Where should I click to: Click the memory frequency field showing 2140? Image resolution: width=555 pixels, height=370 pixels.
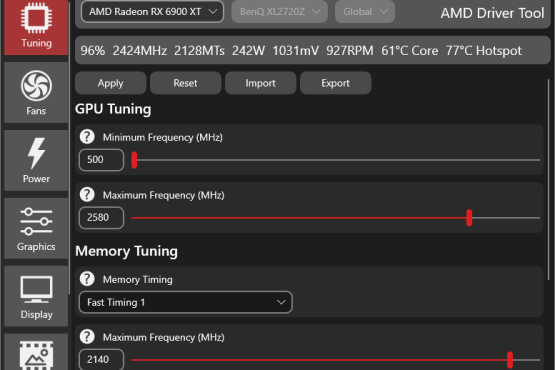point(102,359)
